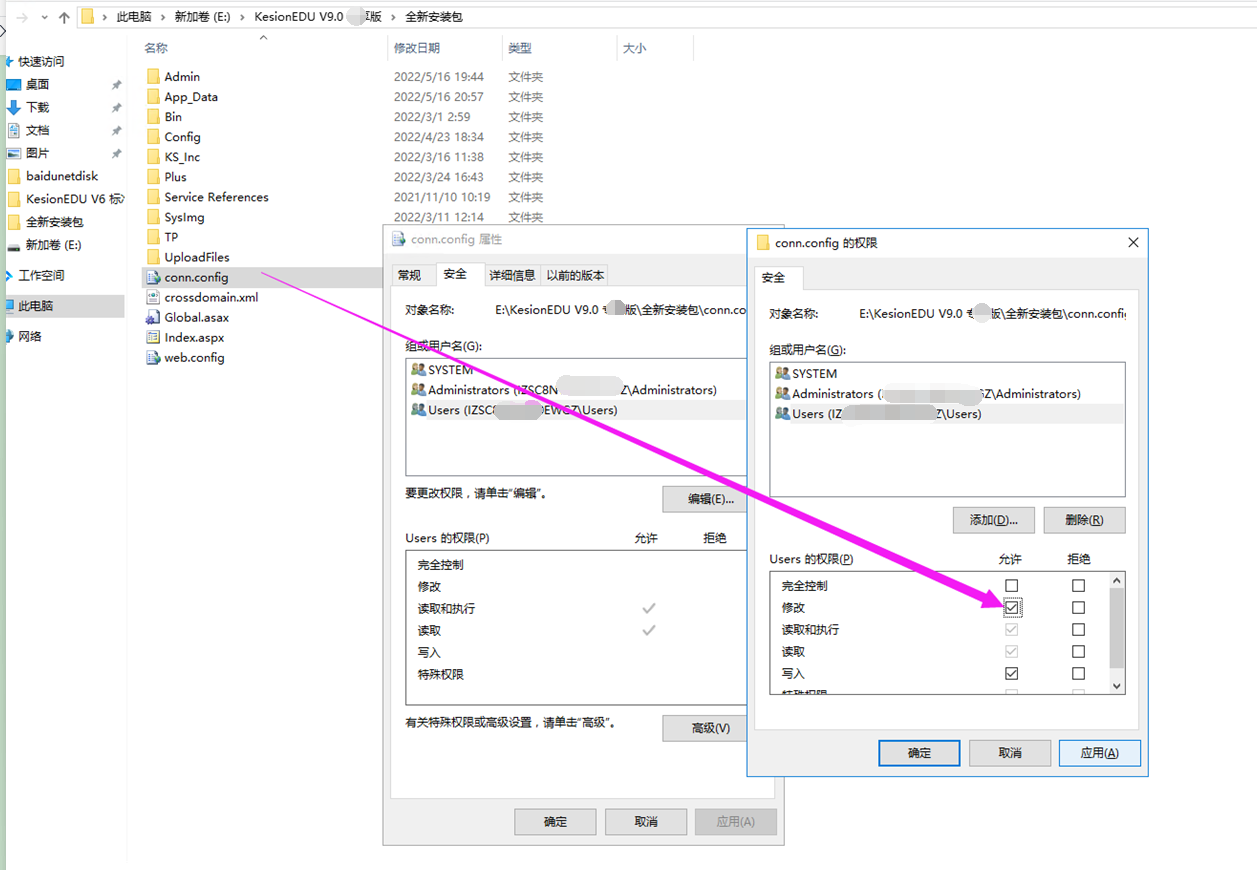Open Downloads (下载) in quick access
The height and width of the screenshot is (870, 1257).
point(37,107)
